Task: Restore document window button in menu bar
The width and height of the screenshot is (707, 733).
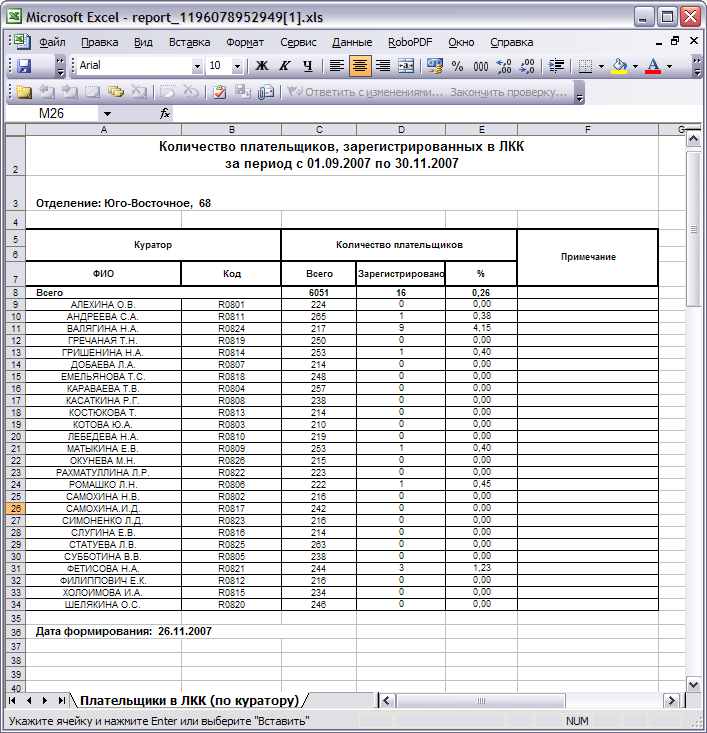Action: pos(675,41)
